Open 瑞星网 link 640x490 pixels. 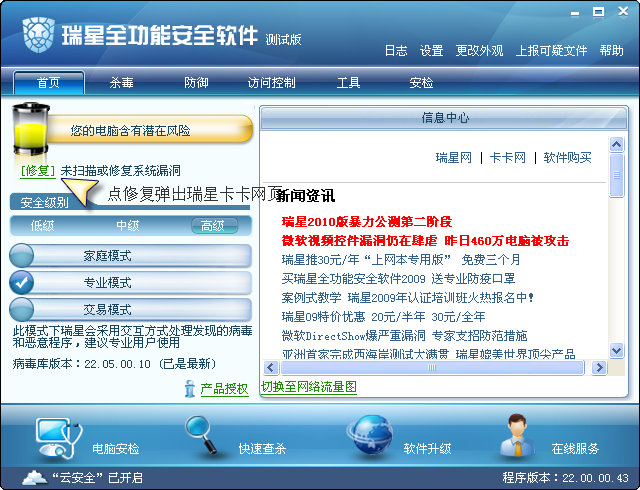click(x=453, y=158)
